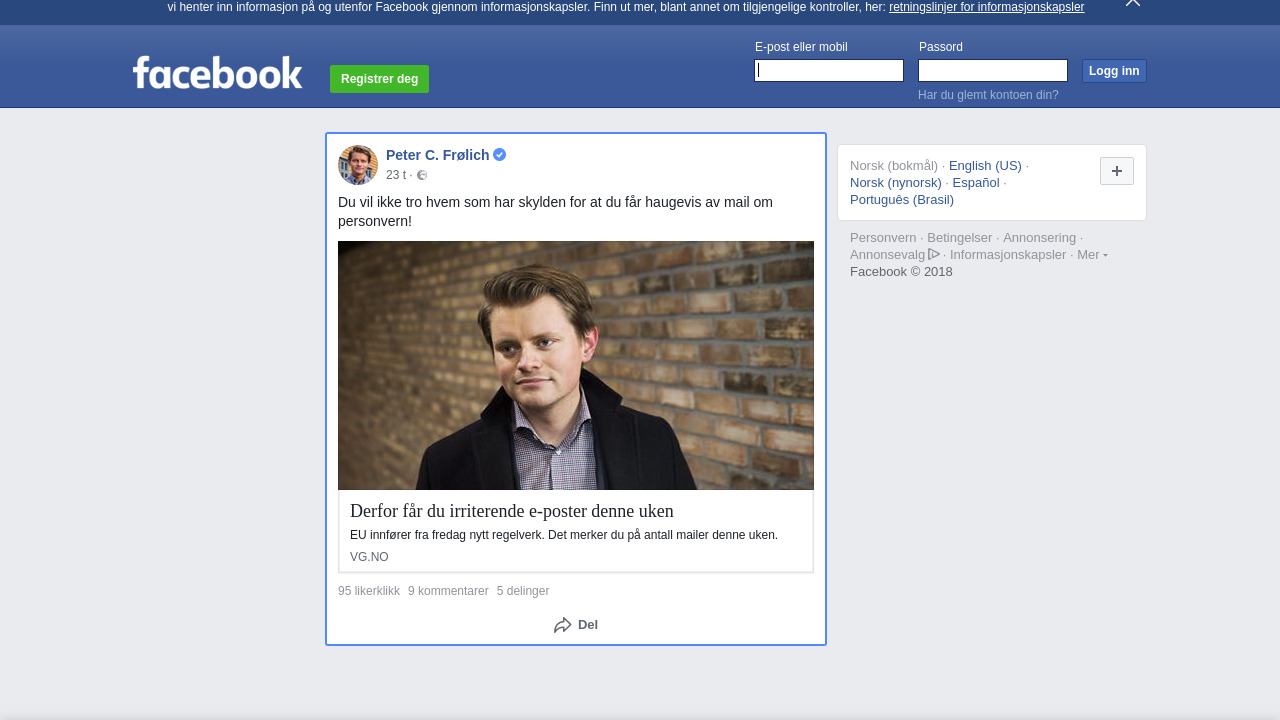This screenshot has width=1280, height=720.
Task: Open headline Derfor får du irriterende e-poster
Action: (512, 511)
